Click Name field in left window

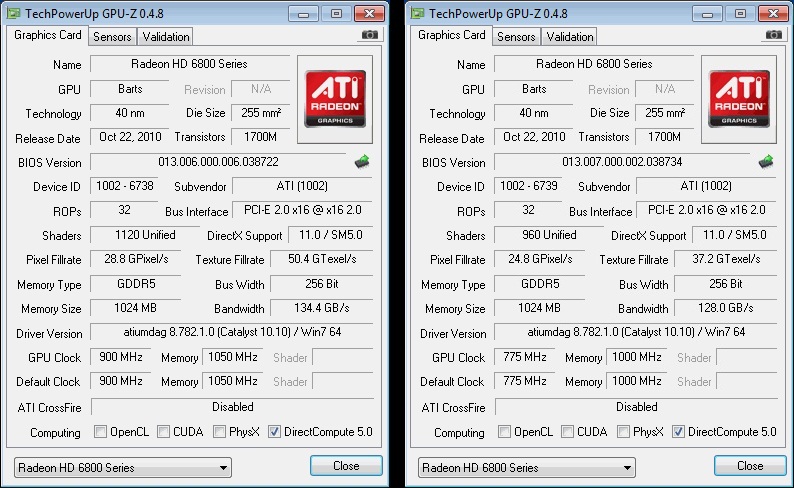[189, 64]
